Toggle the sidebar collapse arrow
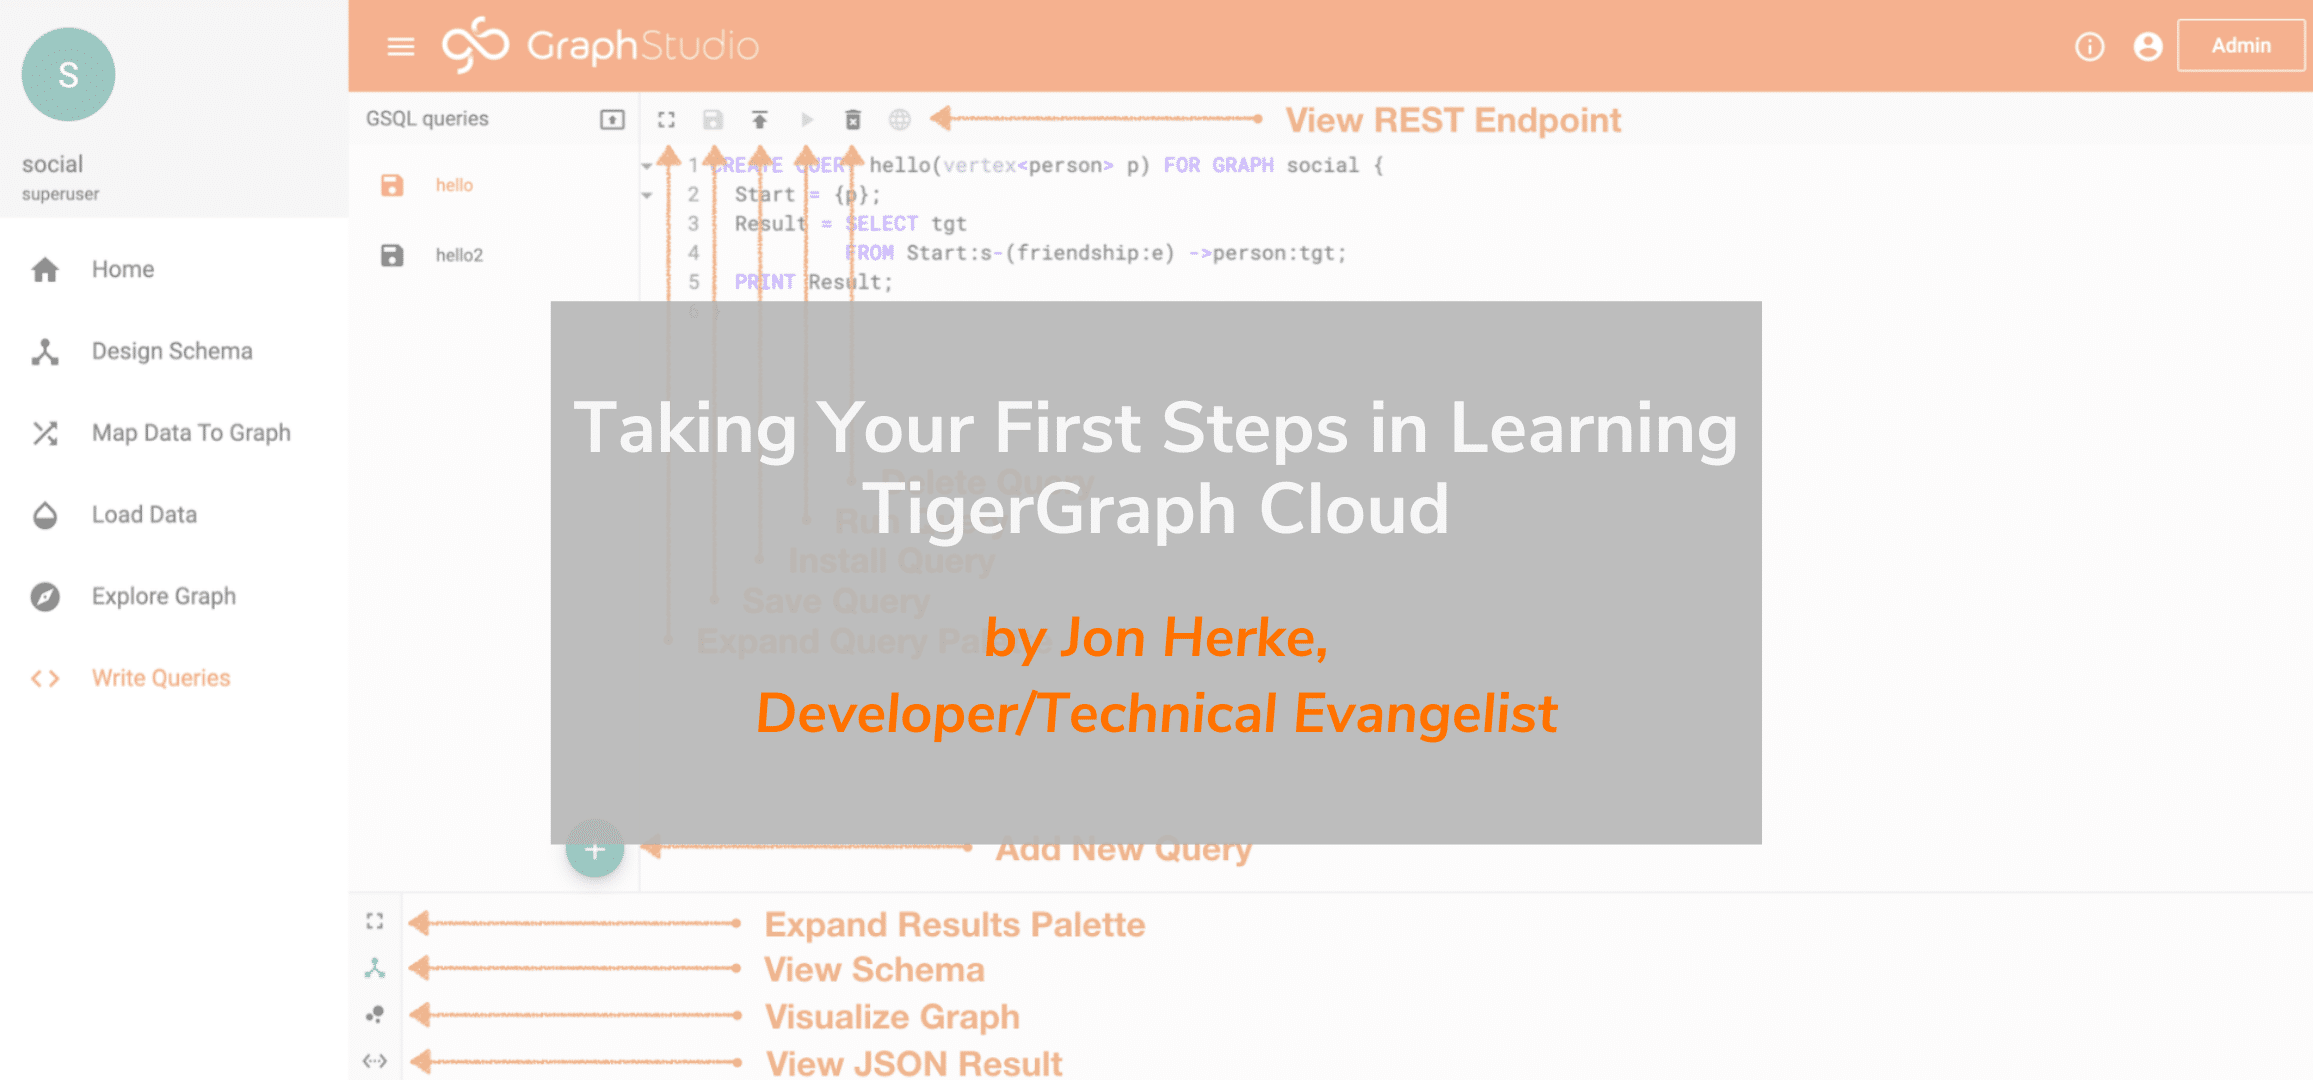The height and width of the screenshot is (1080, 2313). 401,44
